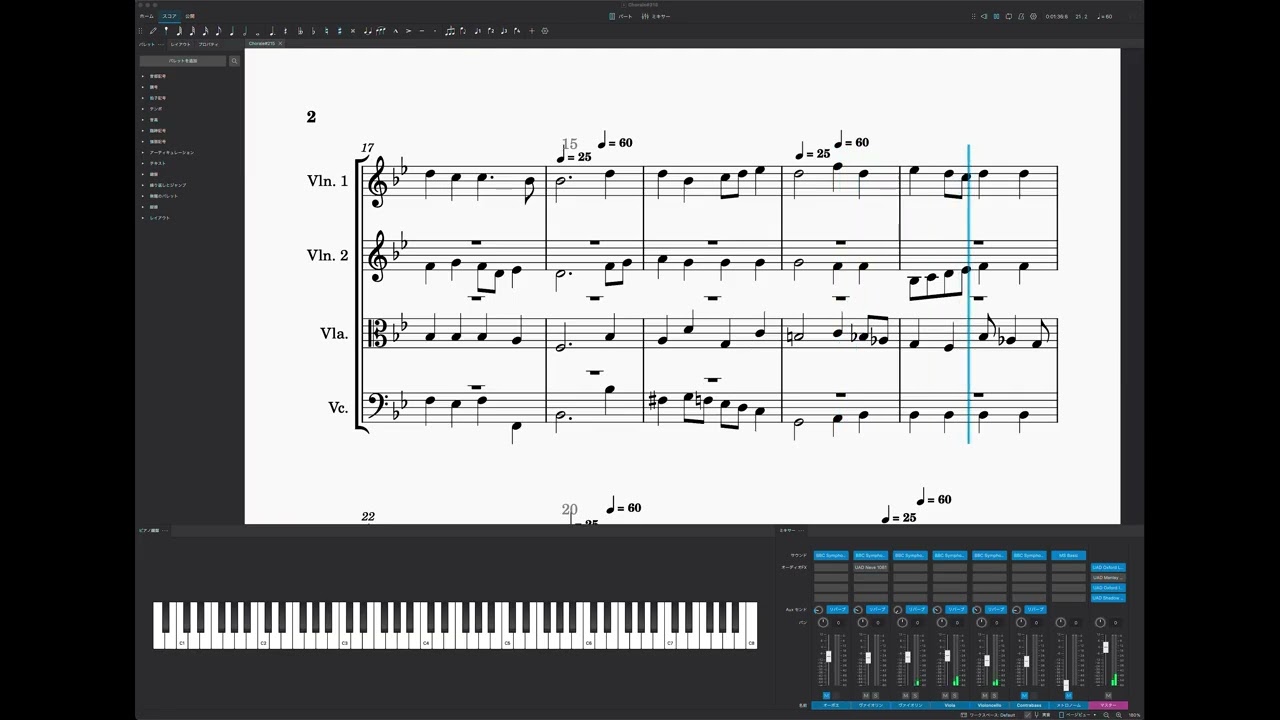Click the tuplet icon in the toolbar

(450, 31)
